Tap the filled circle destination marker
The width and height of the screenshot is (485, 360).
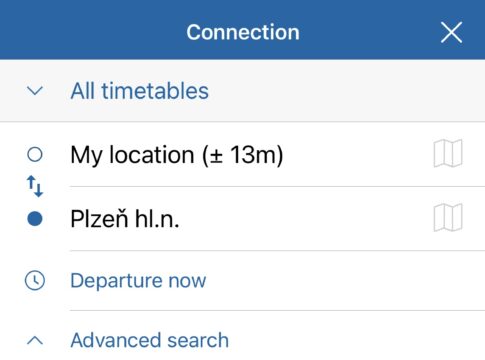pyautogui.click(x=35, y=219)
